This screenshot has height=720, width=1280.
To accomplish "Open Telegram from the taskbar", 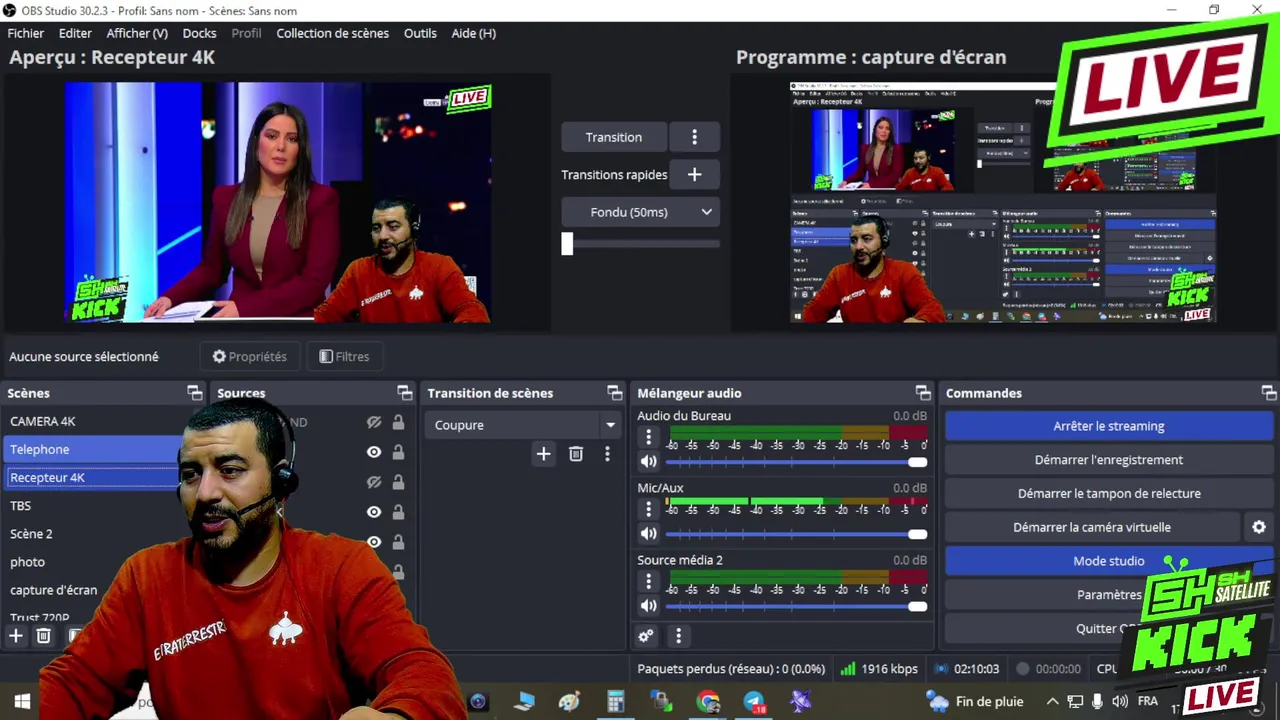I will click(x=755, y=702).
